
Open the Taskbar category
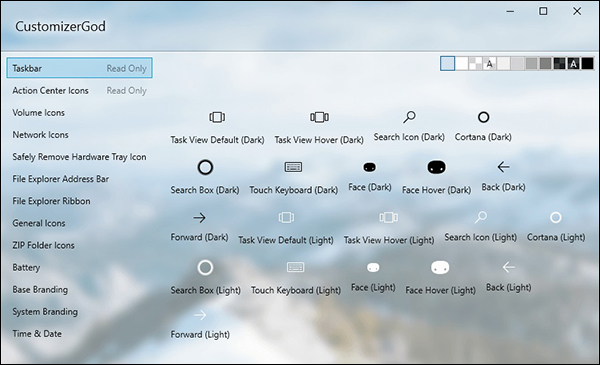(80, 68)
